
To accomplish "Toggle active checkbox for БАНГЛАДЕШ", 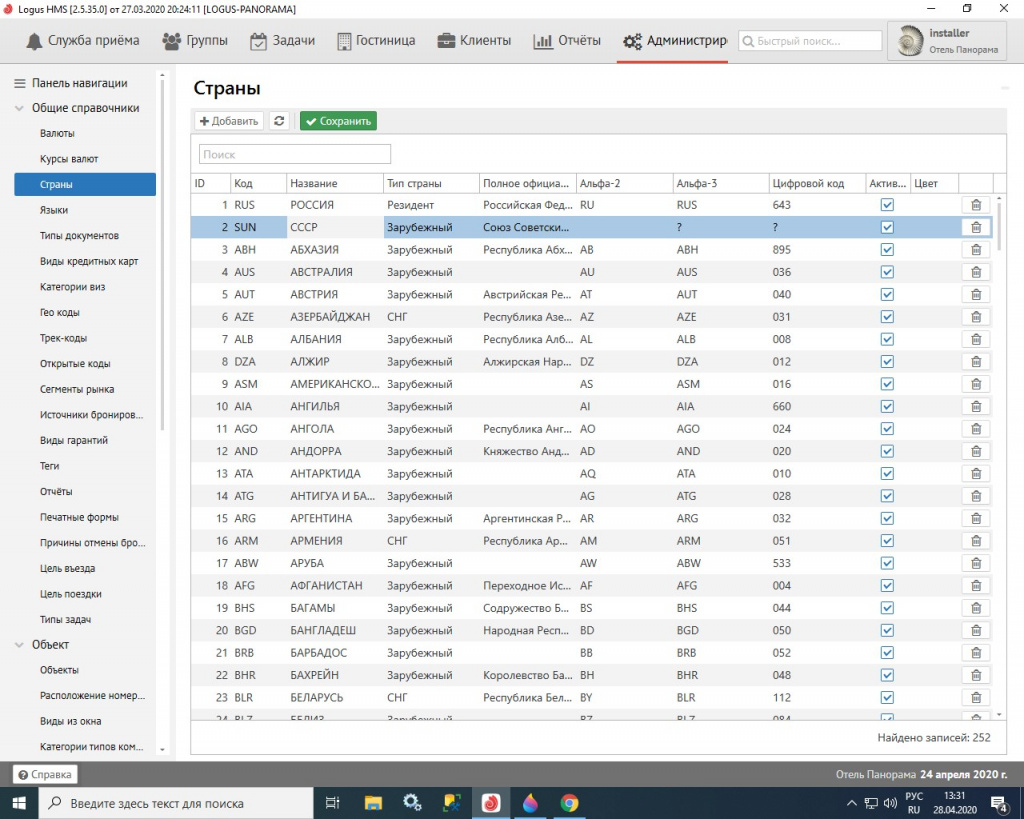I will pyautogui.click(x=887, y=630).
